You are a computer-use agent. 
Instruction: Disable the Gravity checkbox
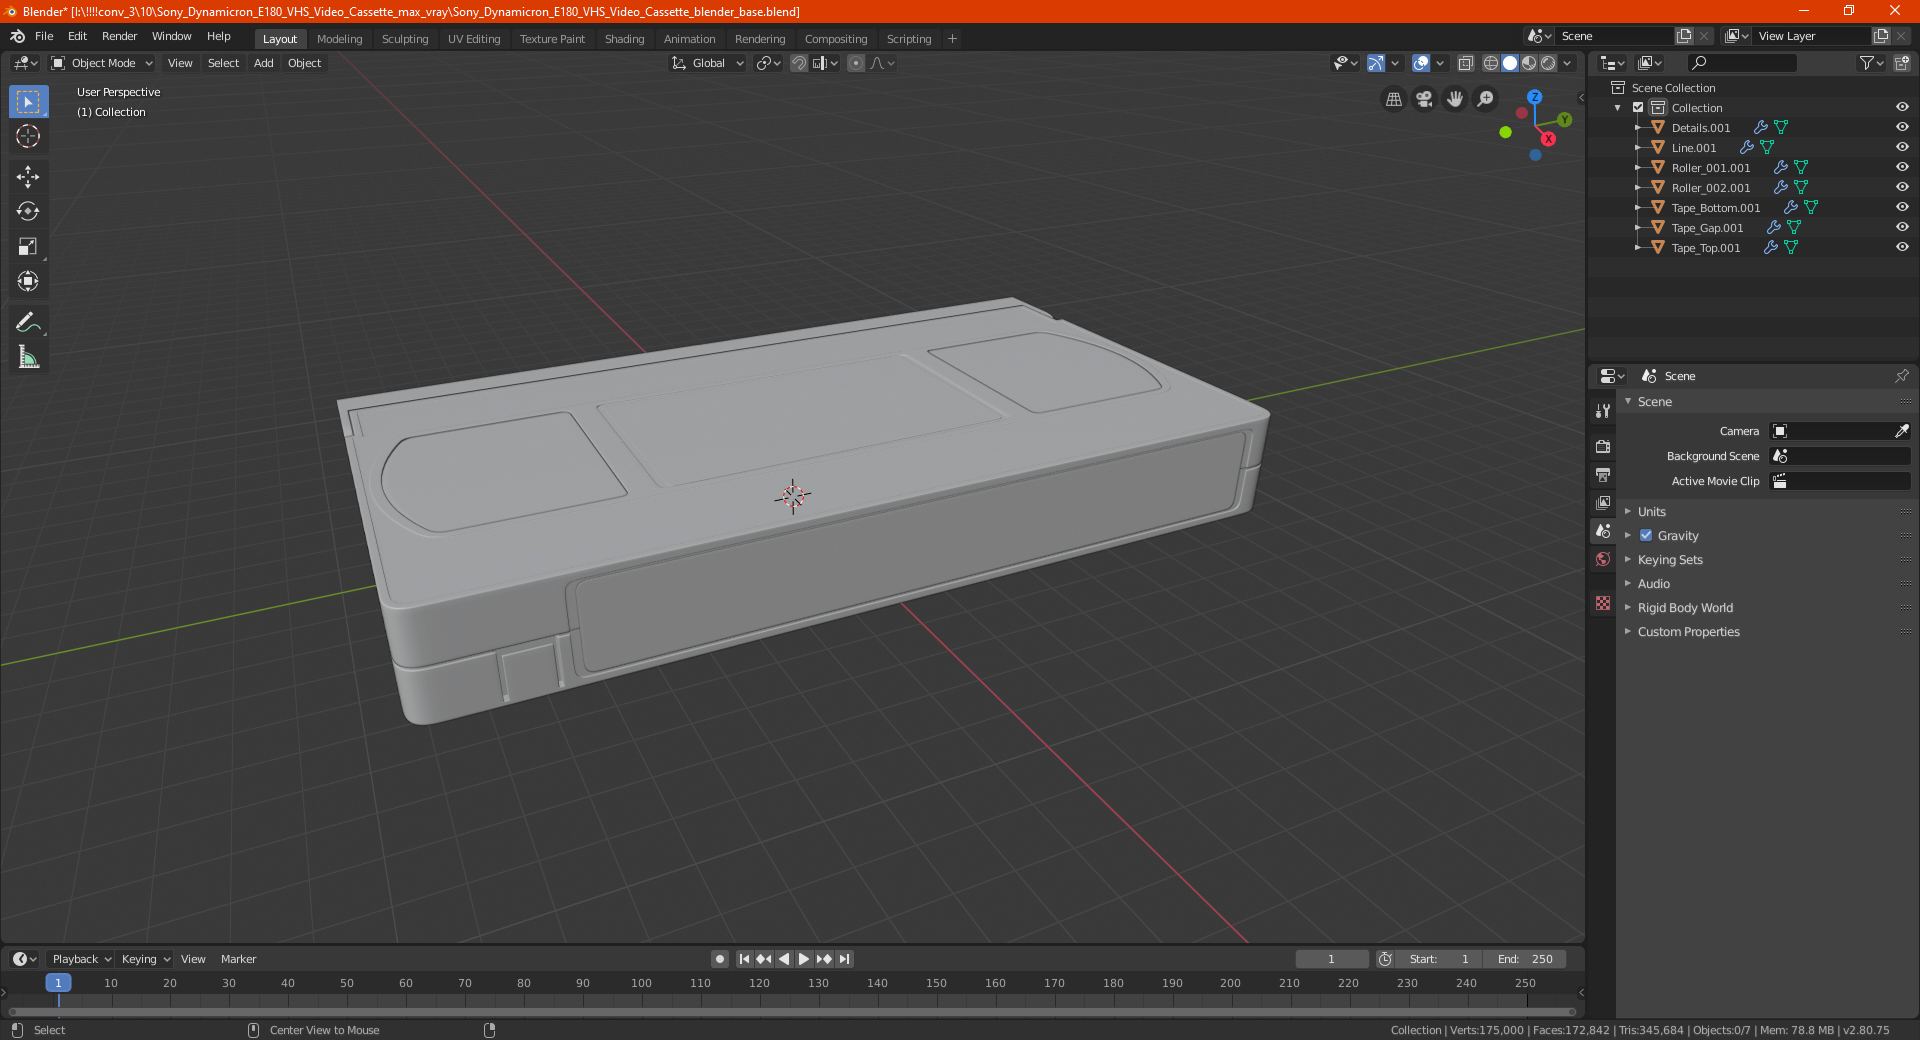coord(1646,535)
